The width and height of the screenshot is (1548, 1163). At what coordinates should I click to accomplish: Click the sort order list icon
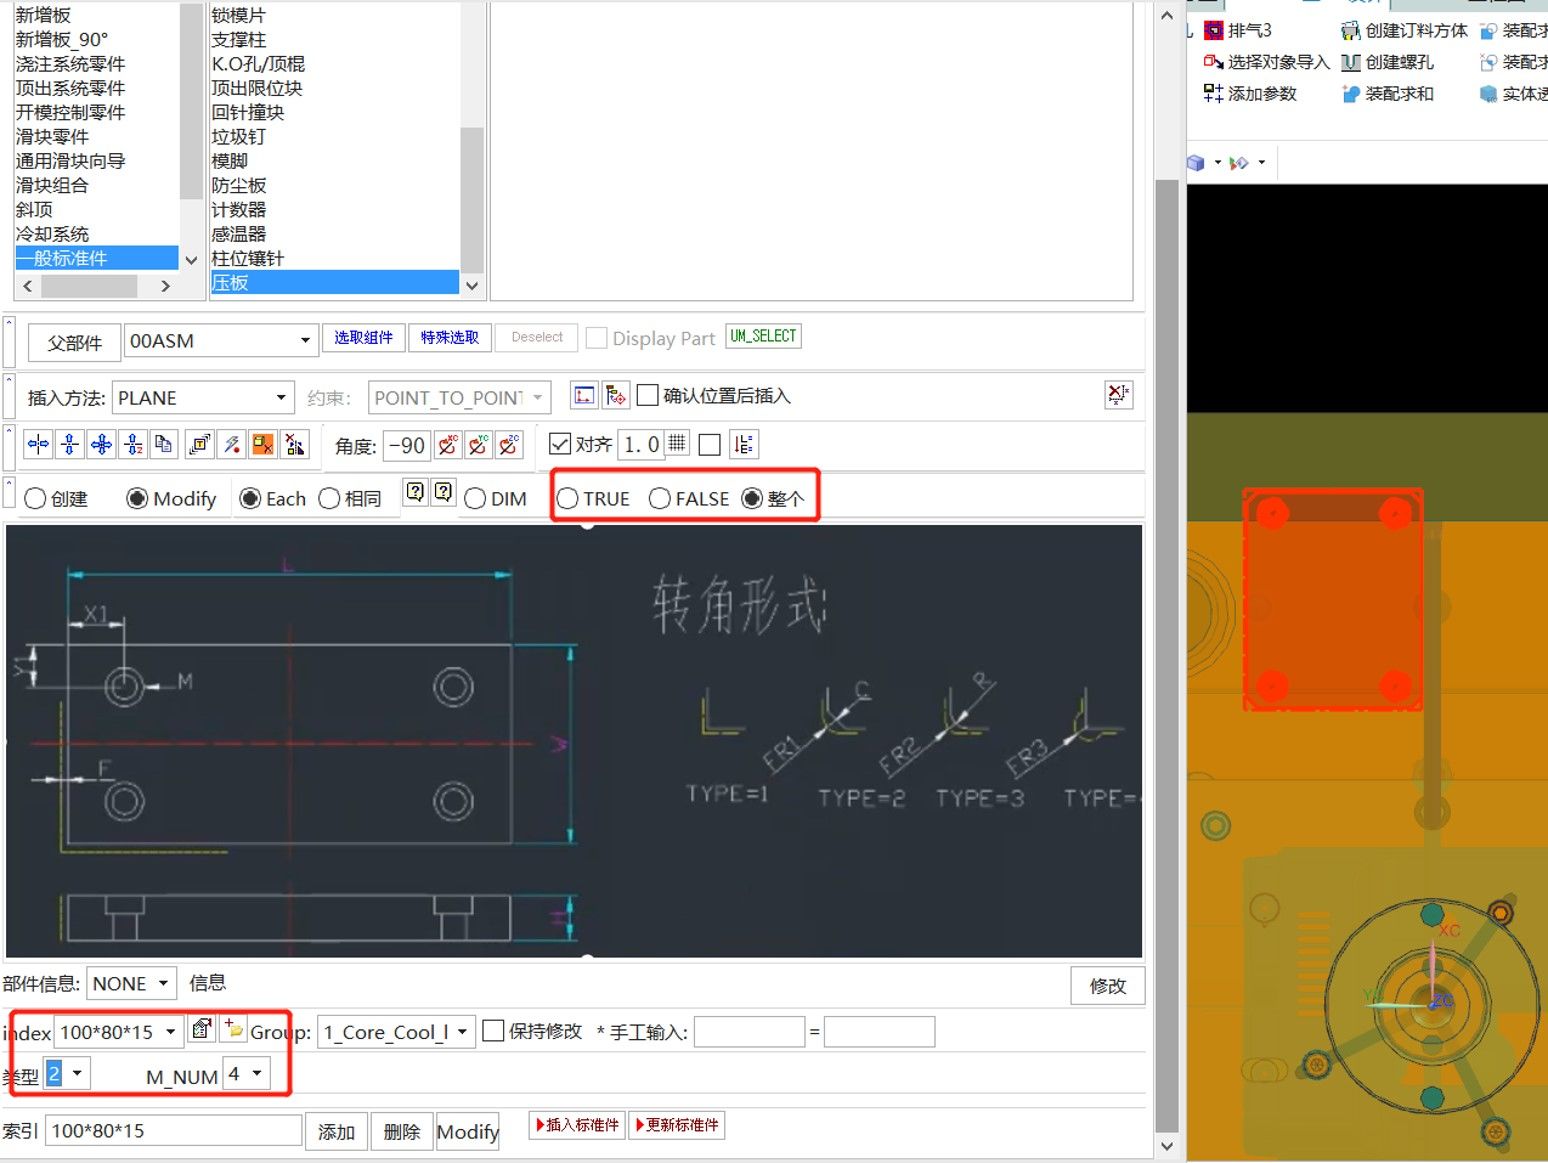[744, 444]
